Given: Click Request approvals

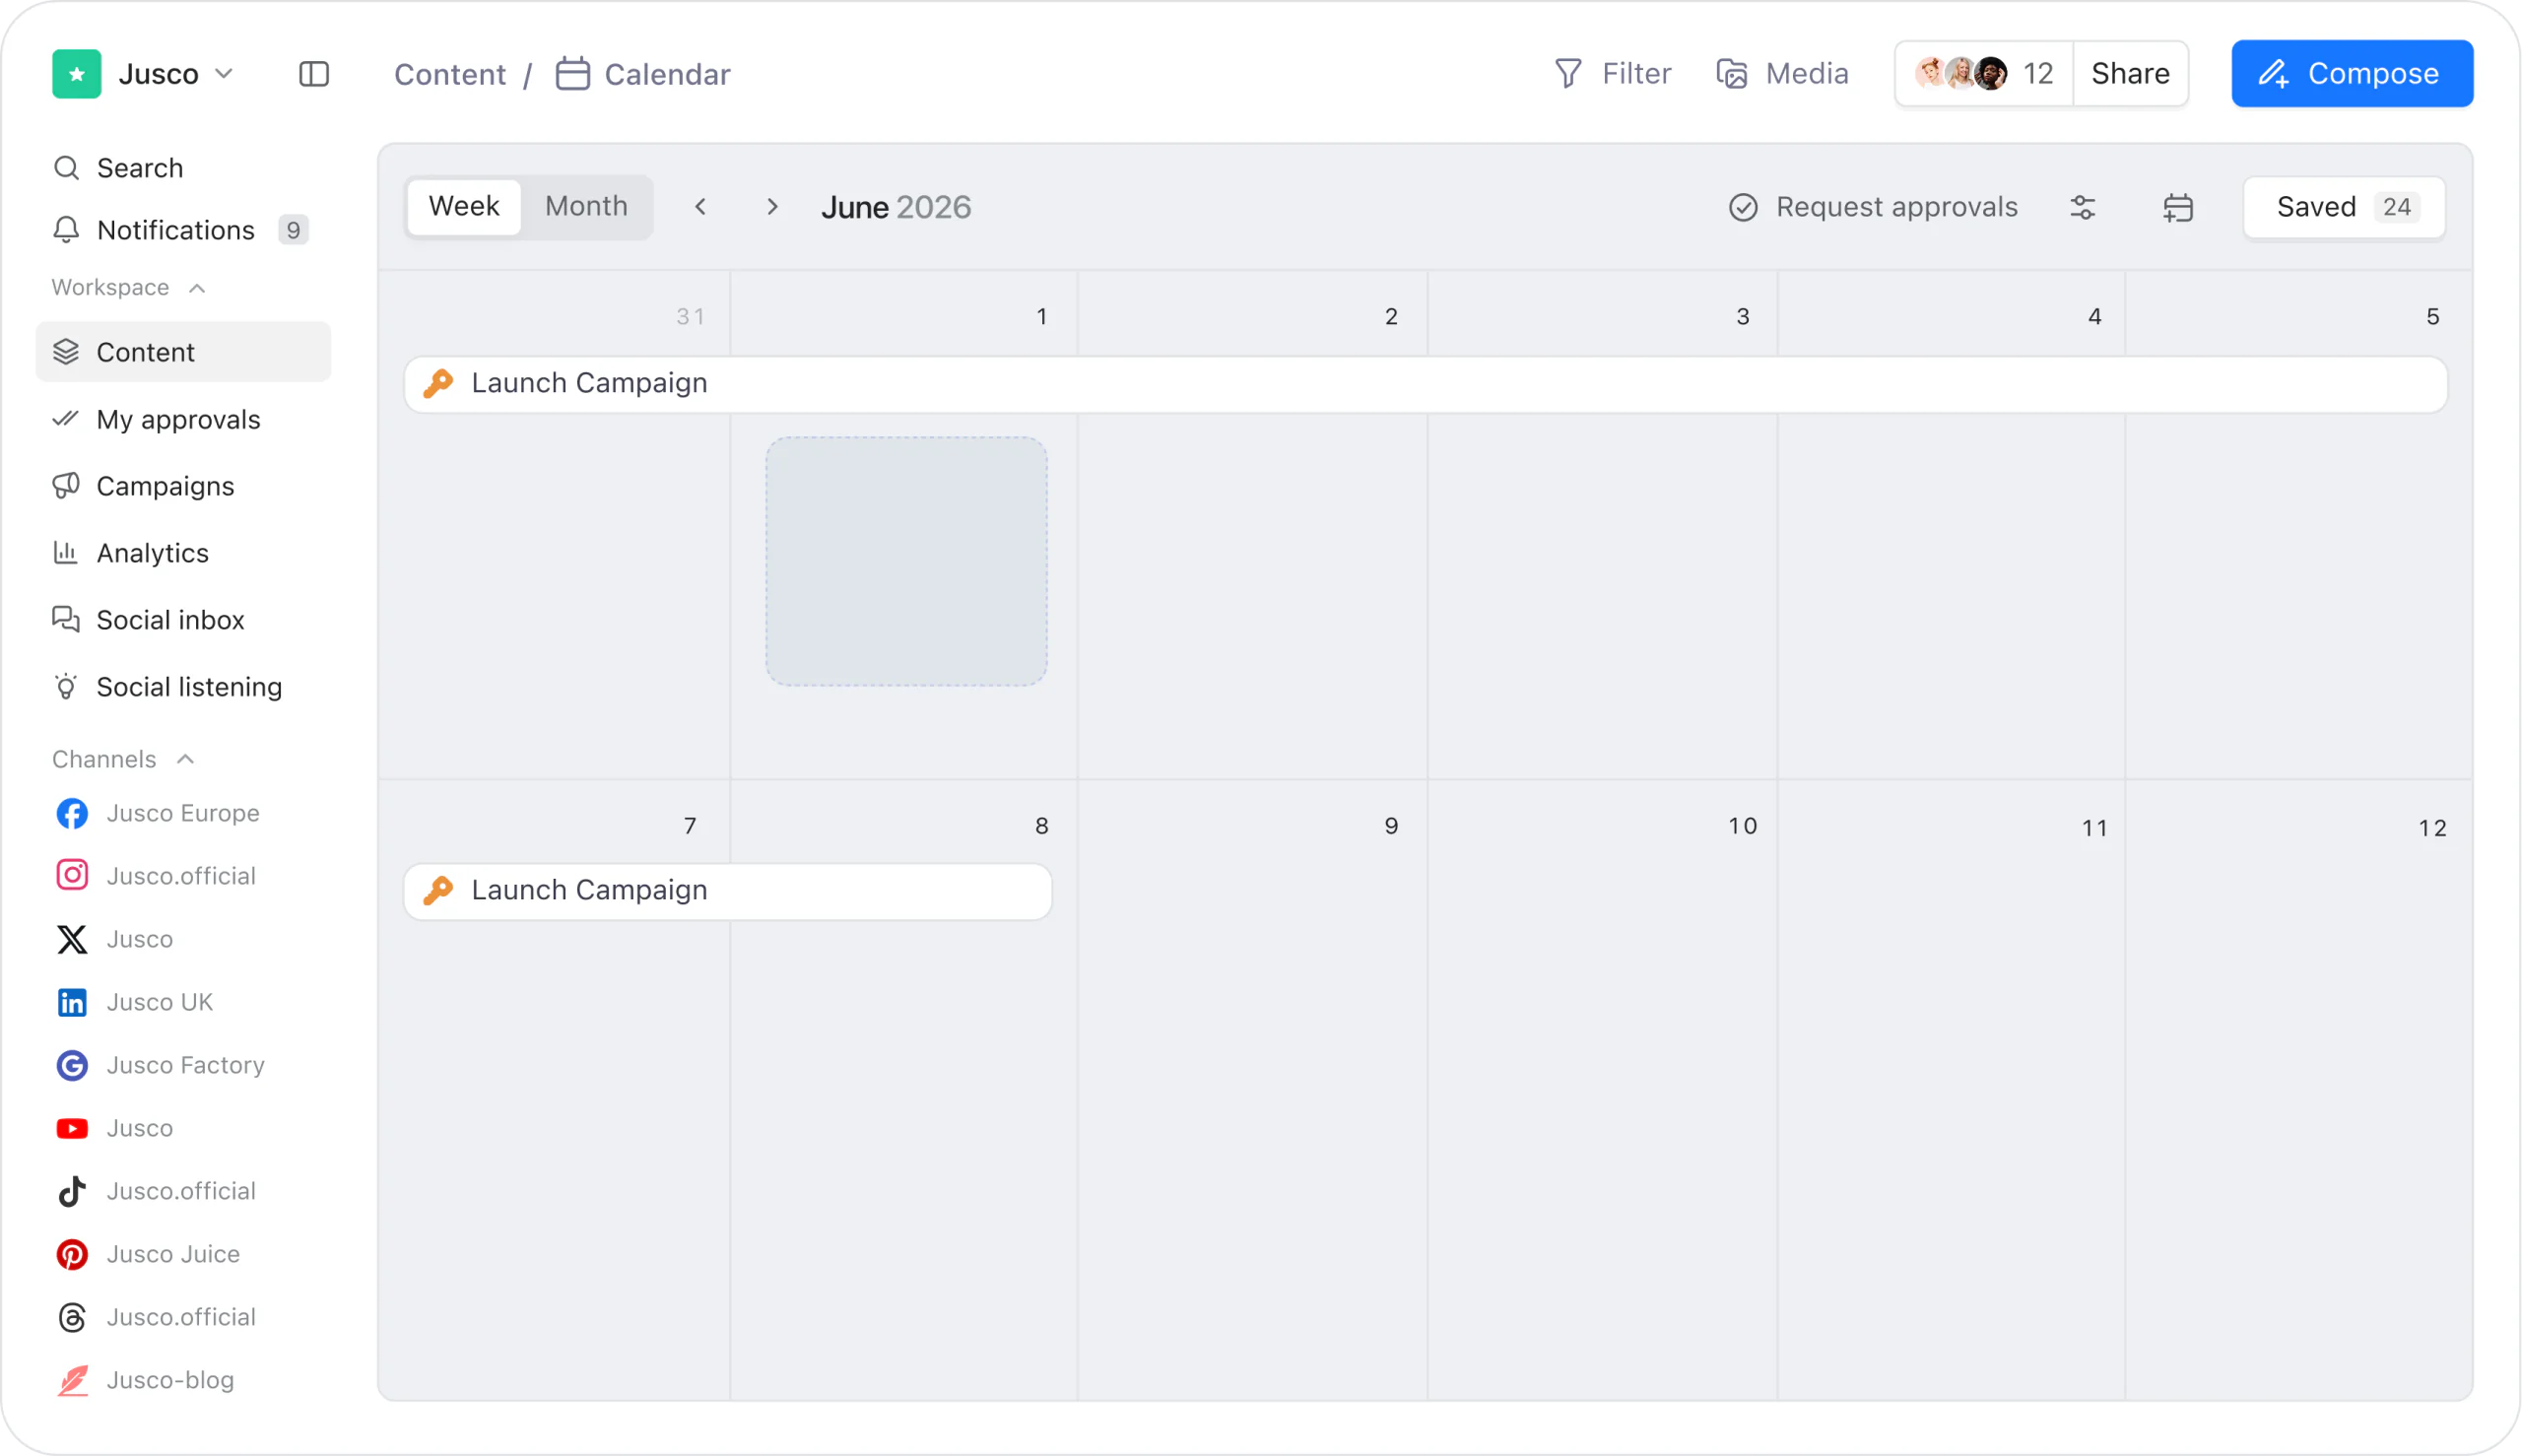Looking at the screenshot, I should (1873, 207).
